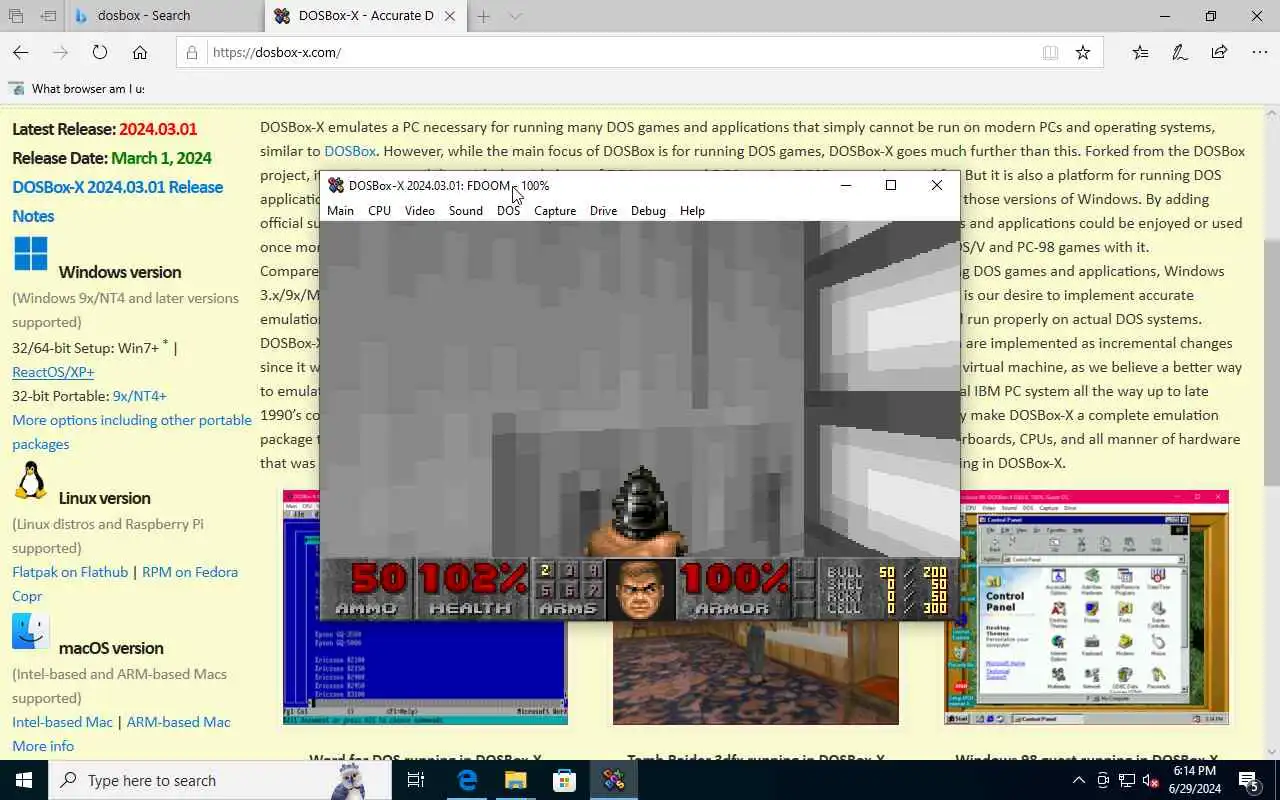This screenshot has width=1280, height=800.
Task: Set the current tabs aside
Action: click(48, 16)
